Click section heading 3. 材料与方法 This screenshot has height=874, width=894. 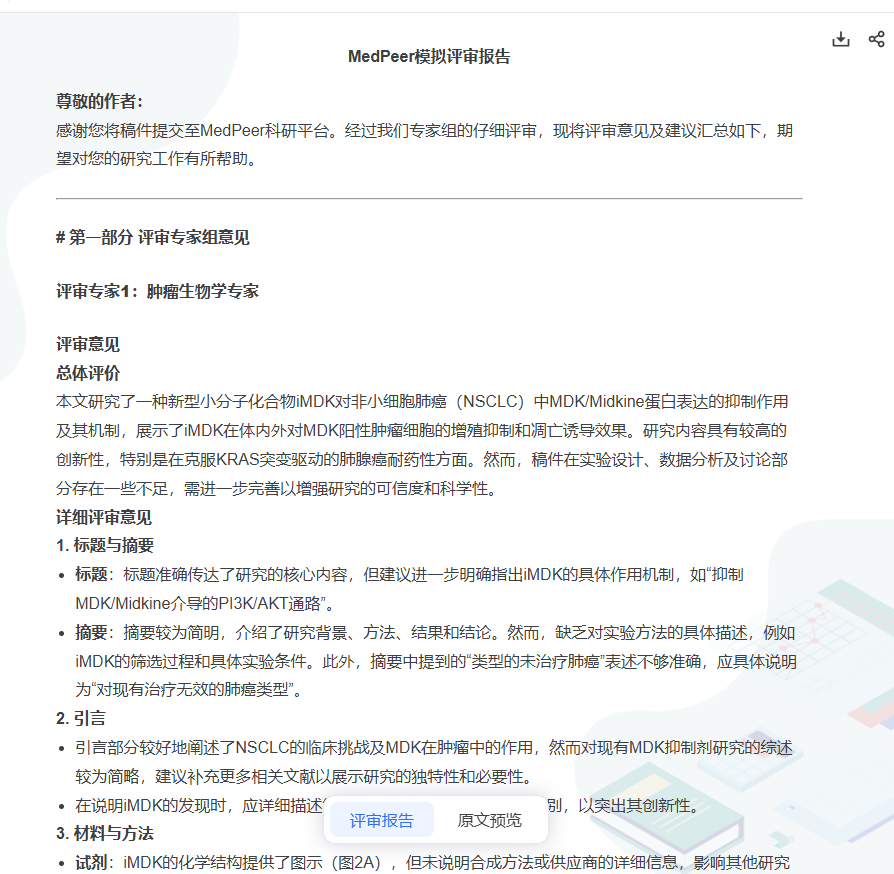(105, 834)
